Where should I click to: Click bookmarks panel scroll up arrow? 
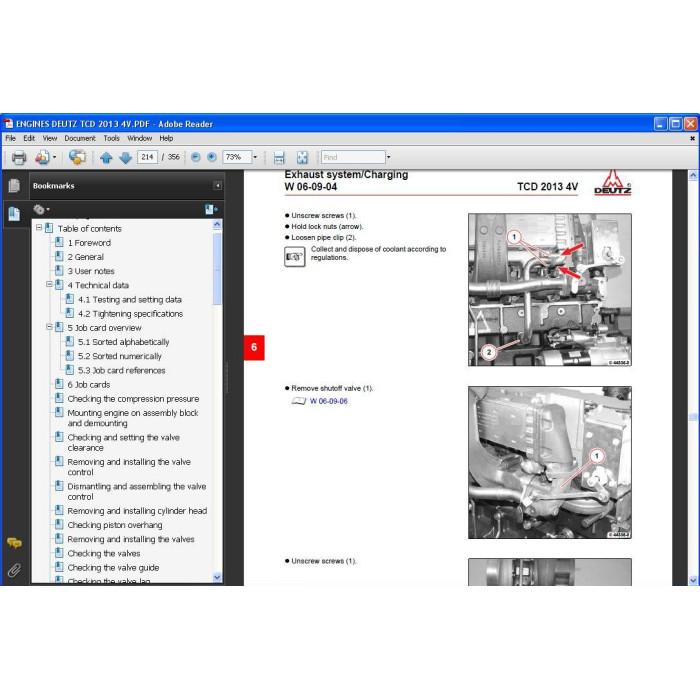(x=217, y=225)
